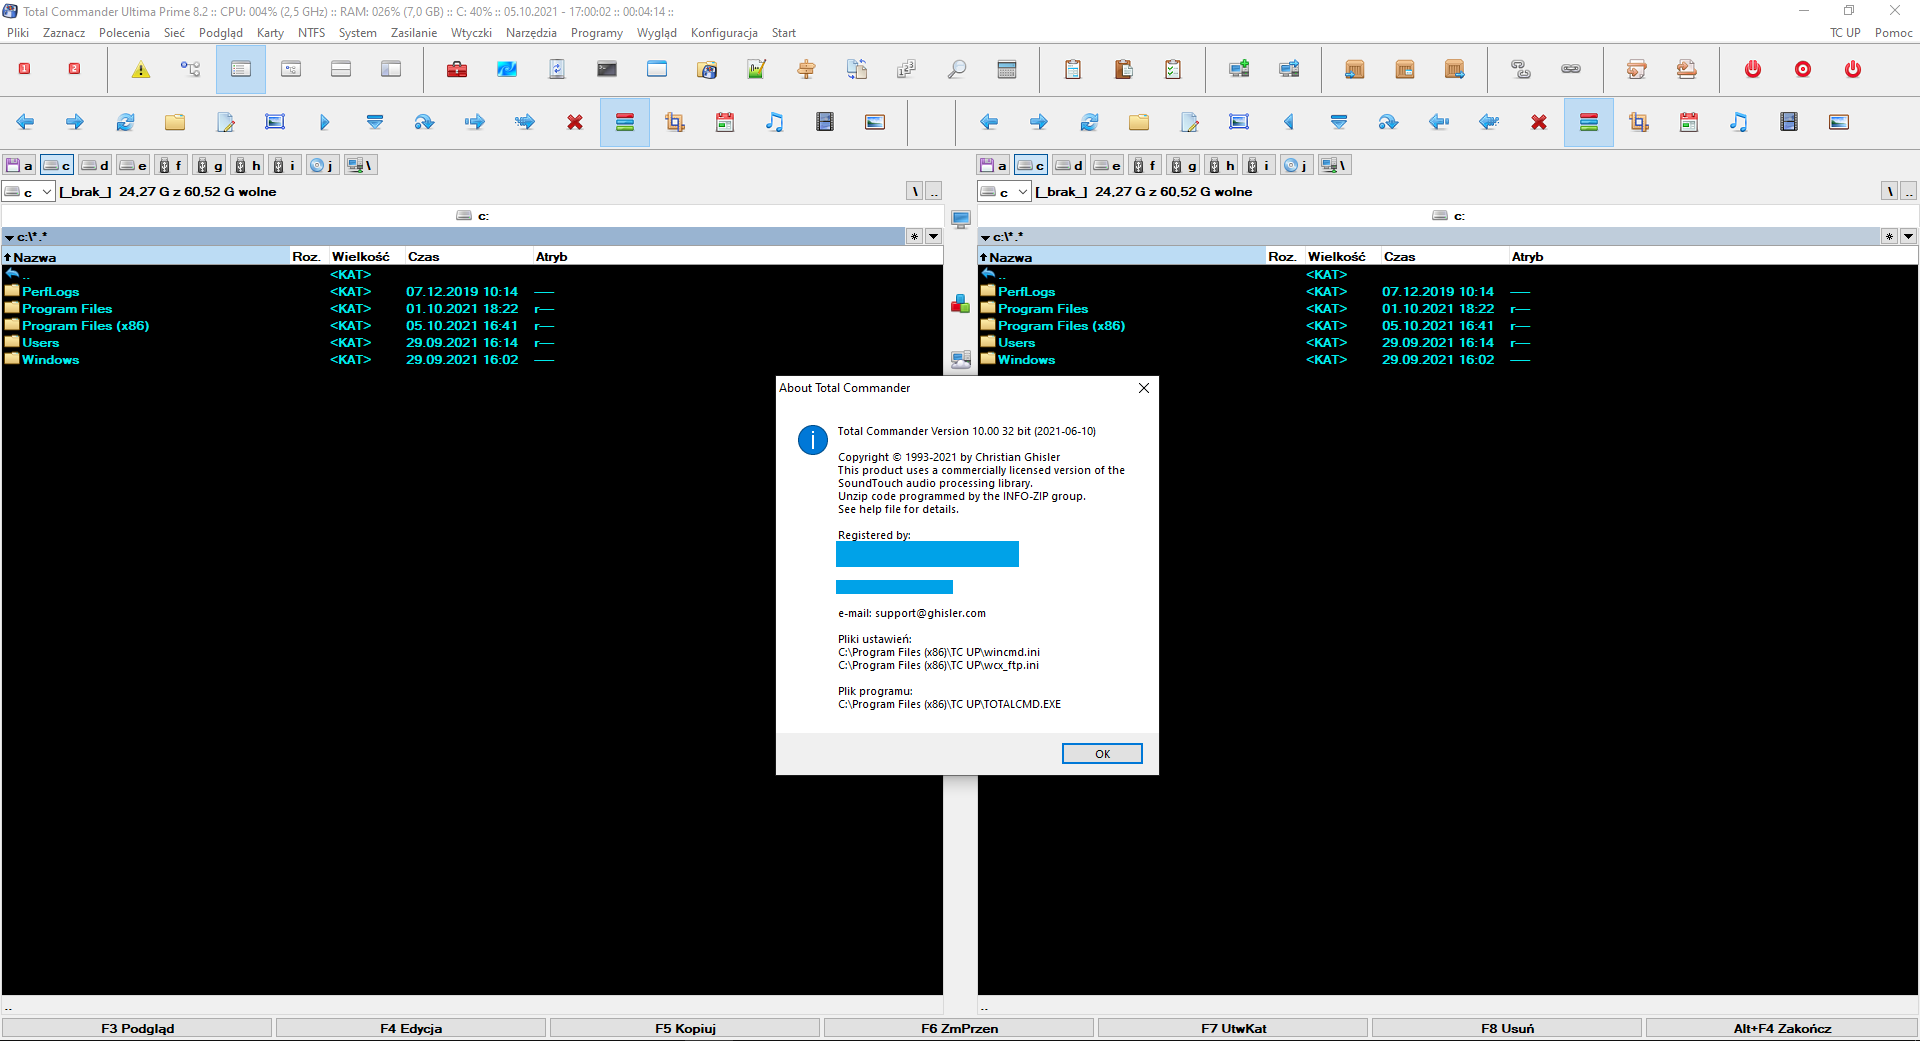Image resolution: width=1920 pixels, height=1041 pixels.
Task: Launch the black command prompt icon
Action: (x=607, y=69)
